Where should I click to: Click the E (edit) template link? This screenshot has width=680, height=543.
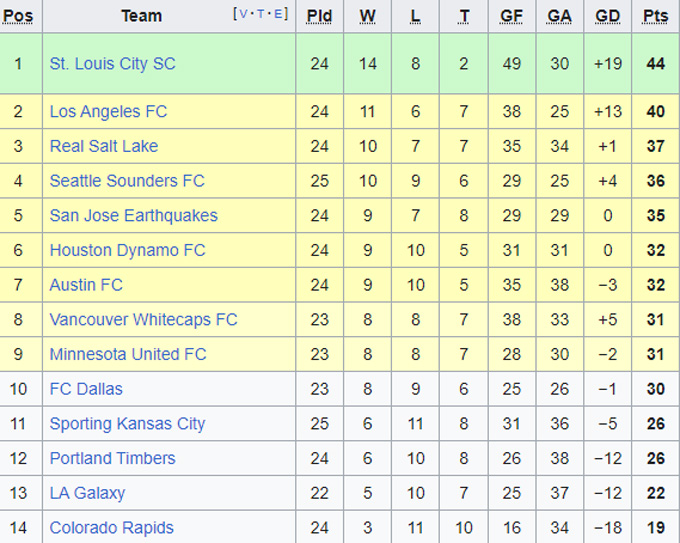pos(279,14)
